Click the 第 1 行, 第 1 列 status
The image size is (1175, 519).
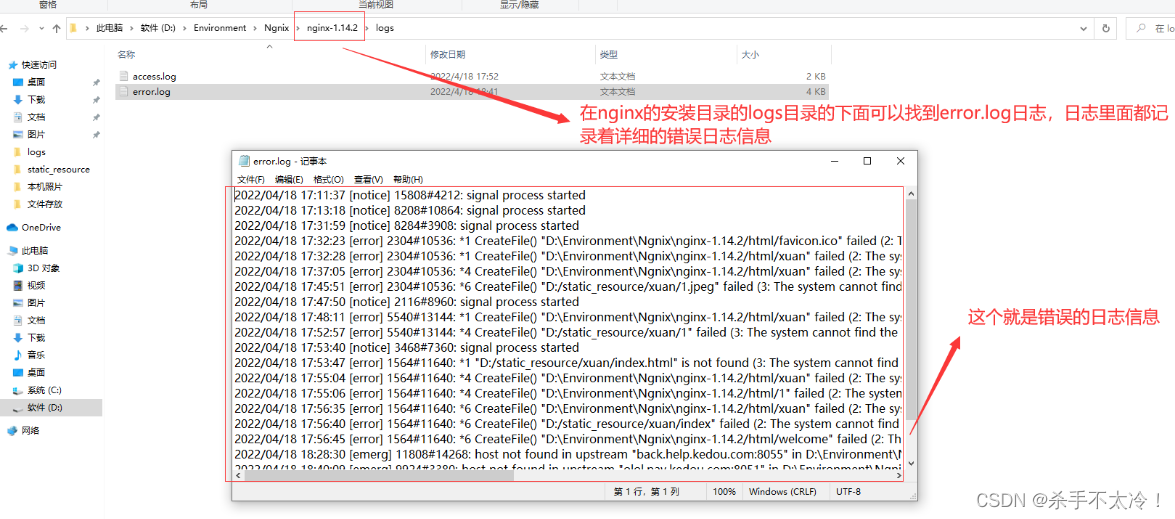646,492
